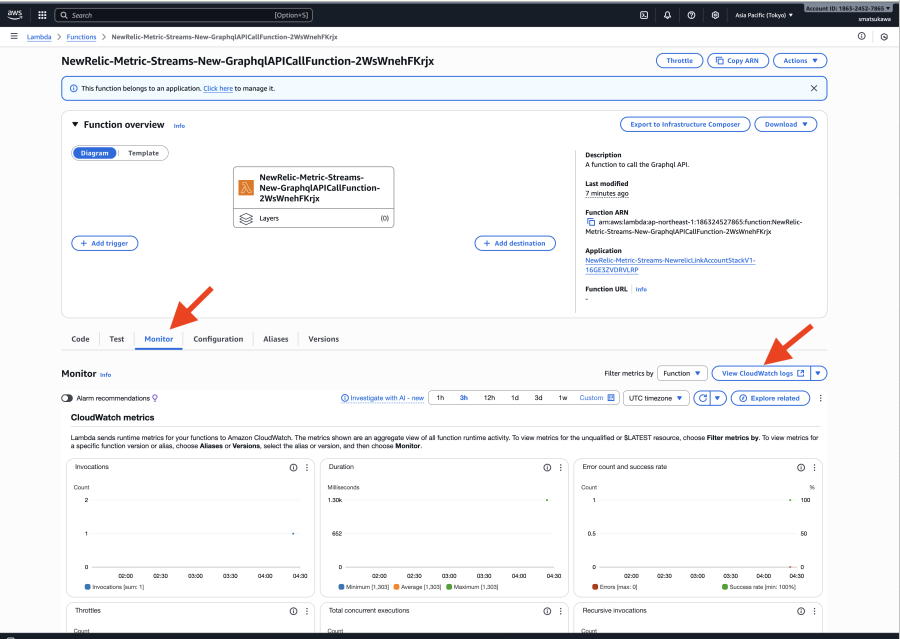The image size is (900, 639).
Task: Click the custom time calendar icon
Action: point(611,397)
